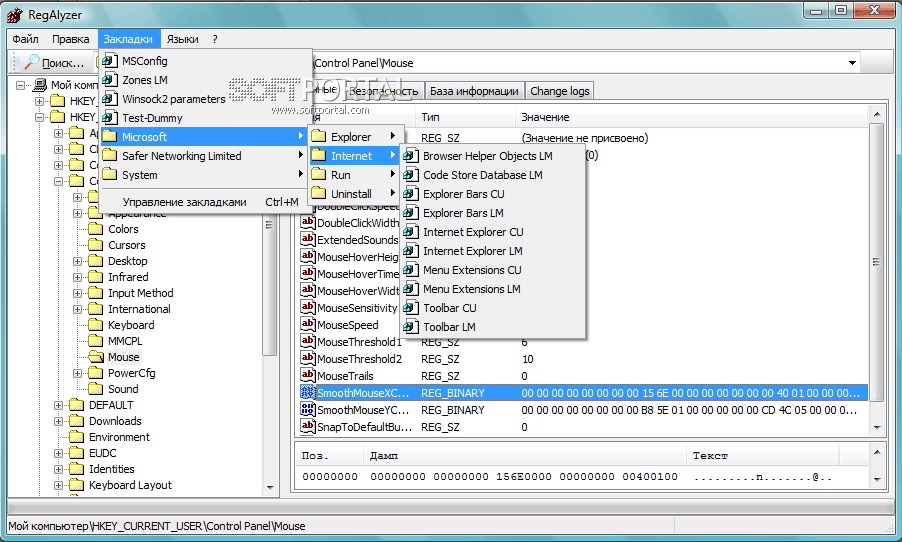This screenshot has width=902, height=542.
Task: Select the SnapToDefaultButton value icon
Action: [x=308, y=426]
